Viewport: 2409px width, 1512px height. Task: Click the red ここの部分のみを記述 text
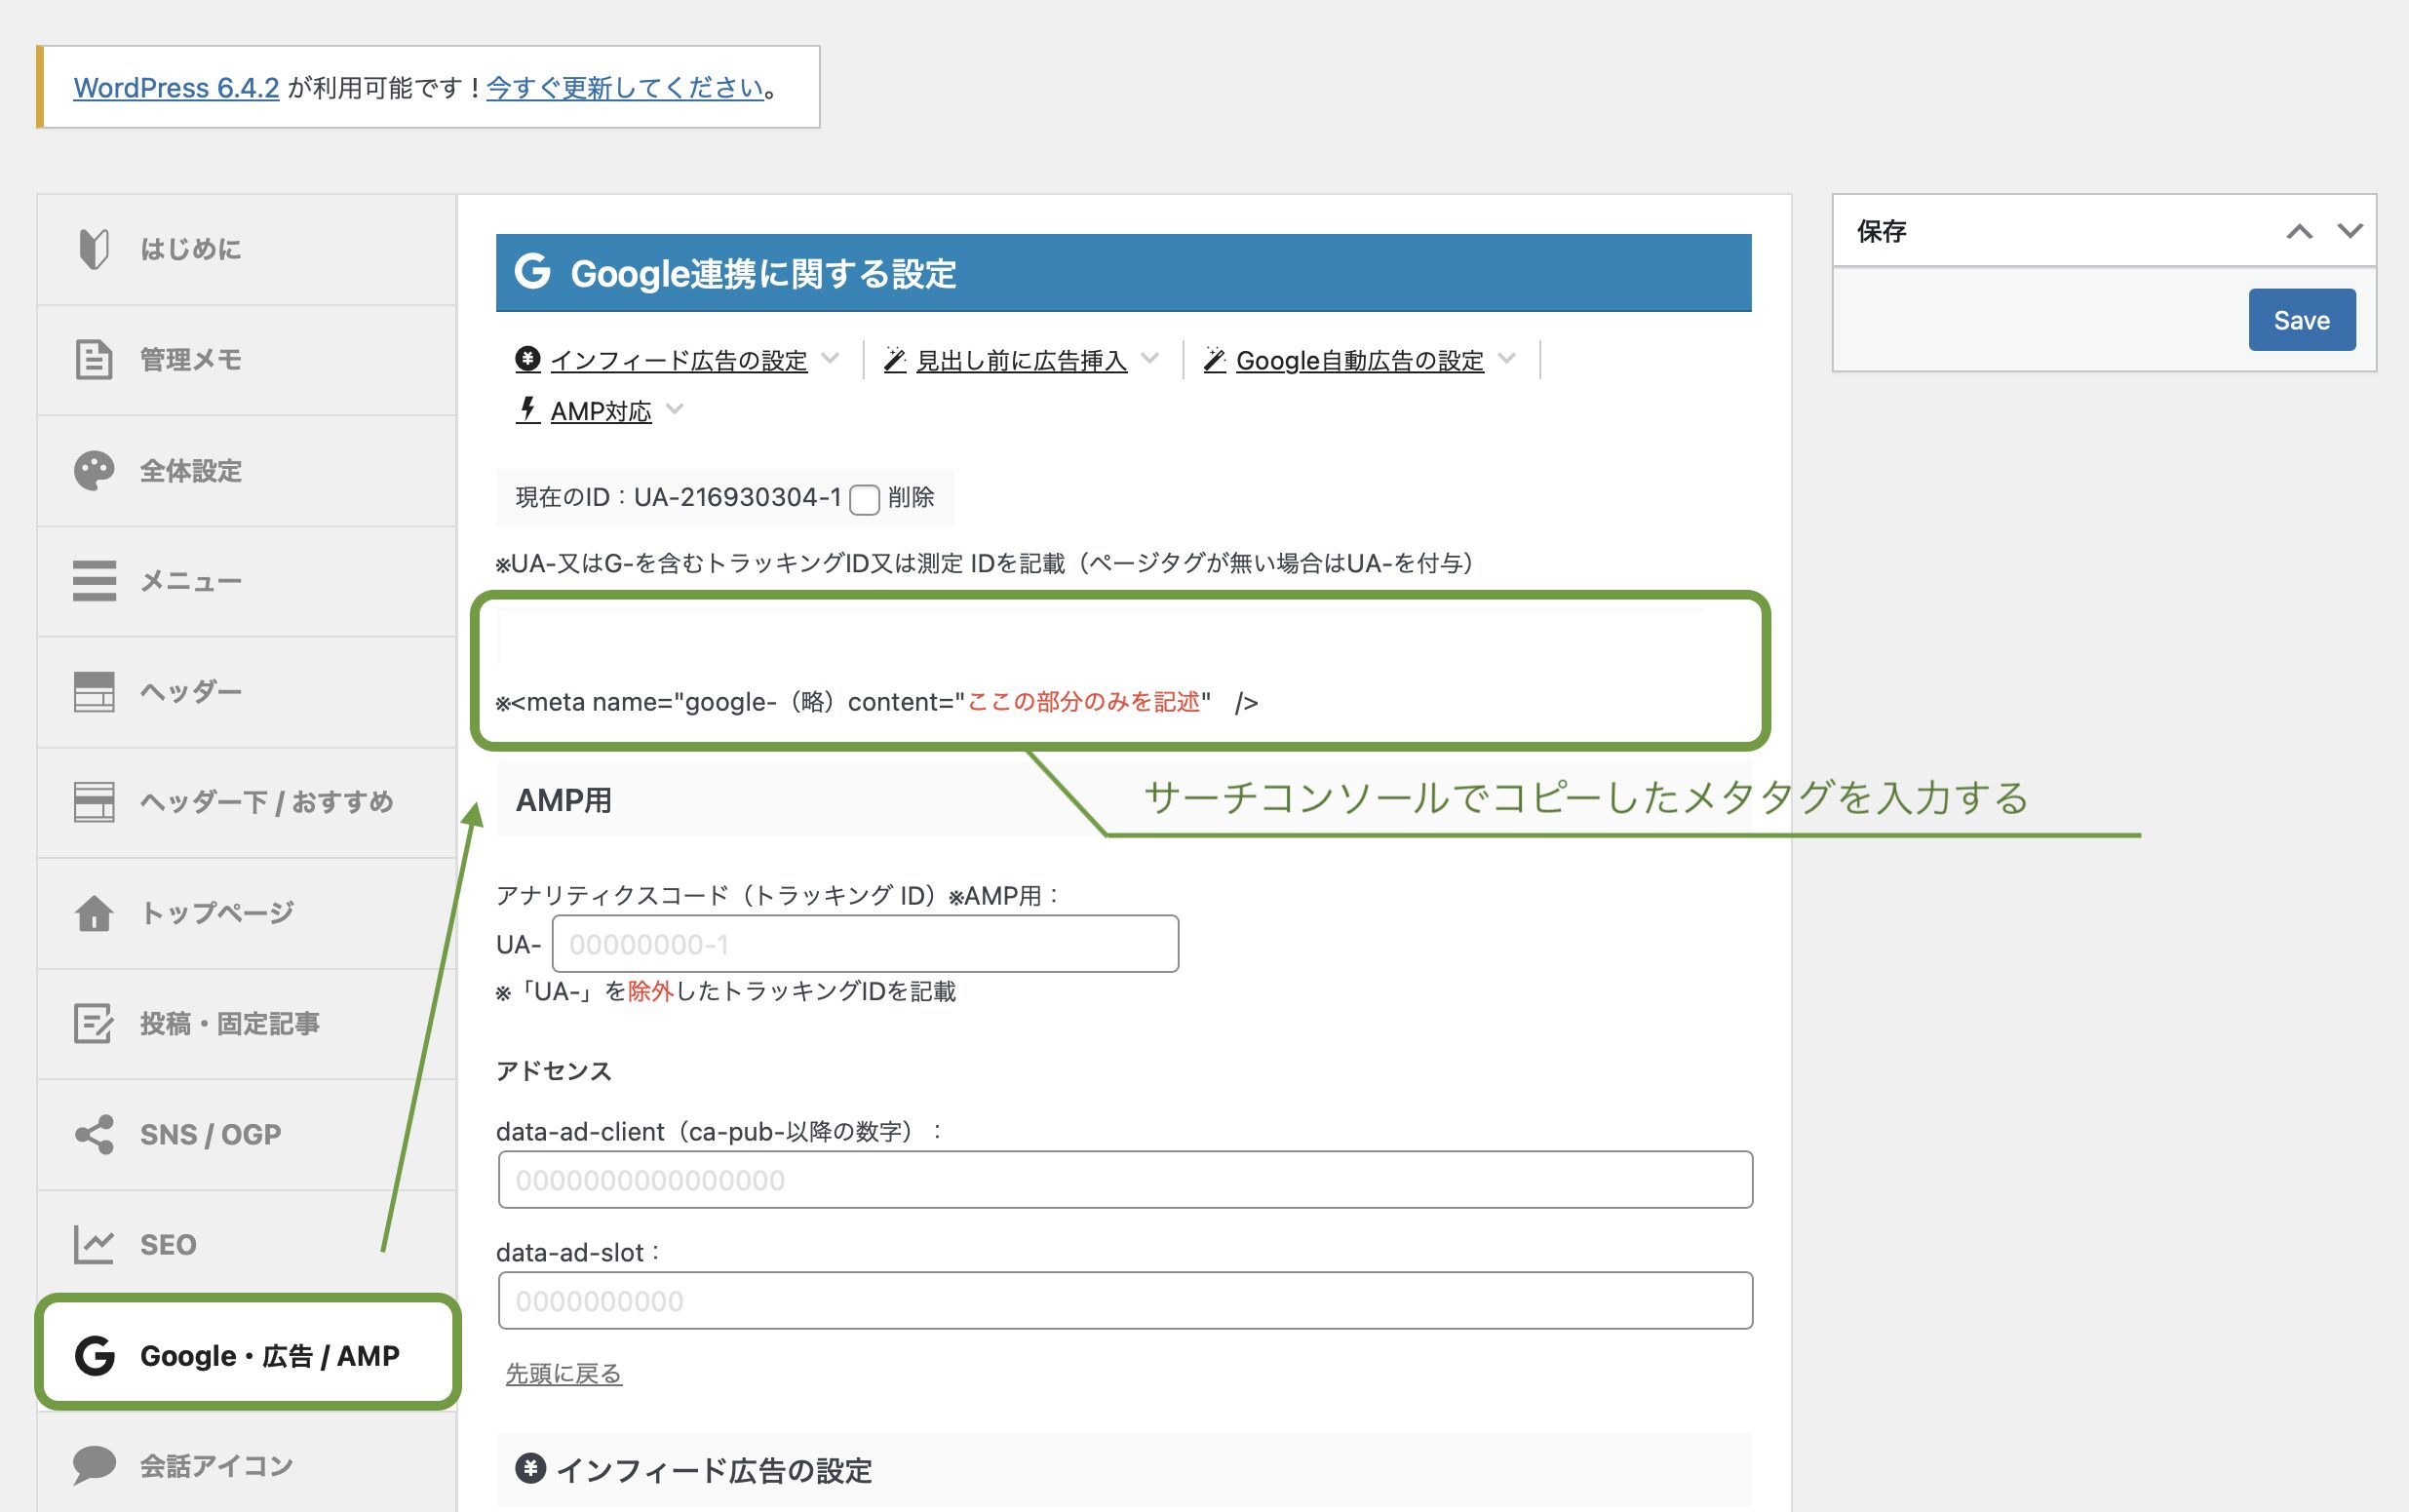(x=1084, y=702)
